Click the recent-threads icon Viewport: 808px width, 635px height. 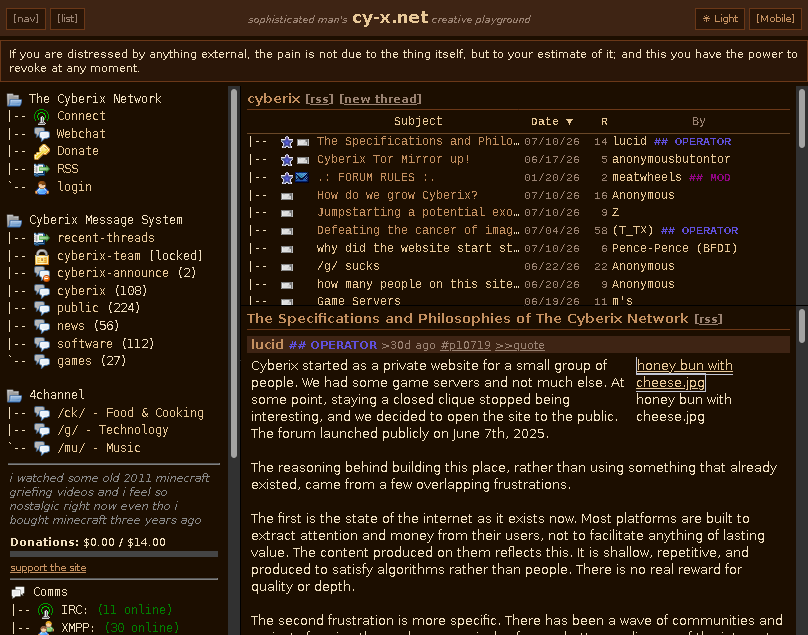point(42,238)
